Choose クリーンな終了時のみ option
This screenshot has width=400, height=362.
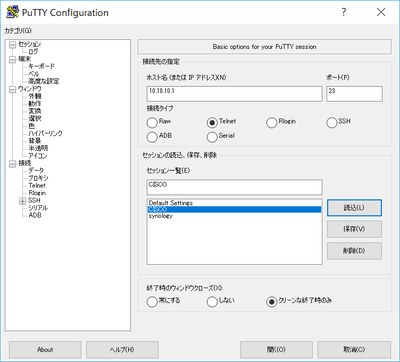[272, 302]
